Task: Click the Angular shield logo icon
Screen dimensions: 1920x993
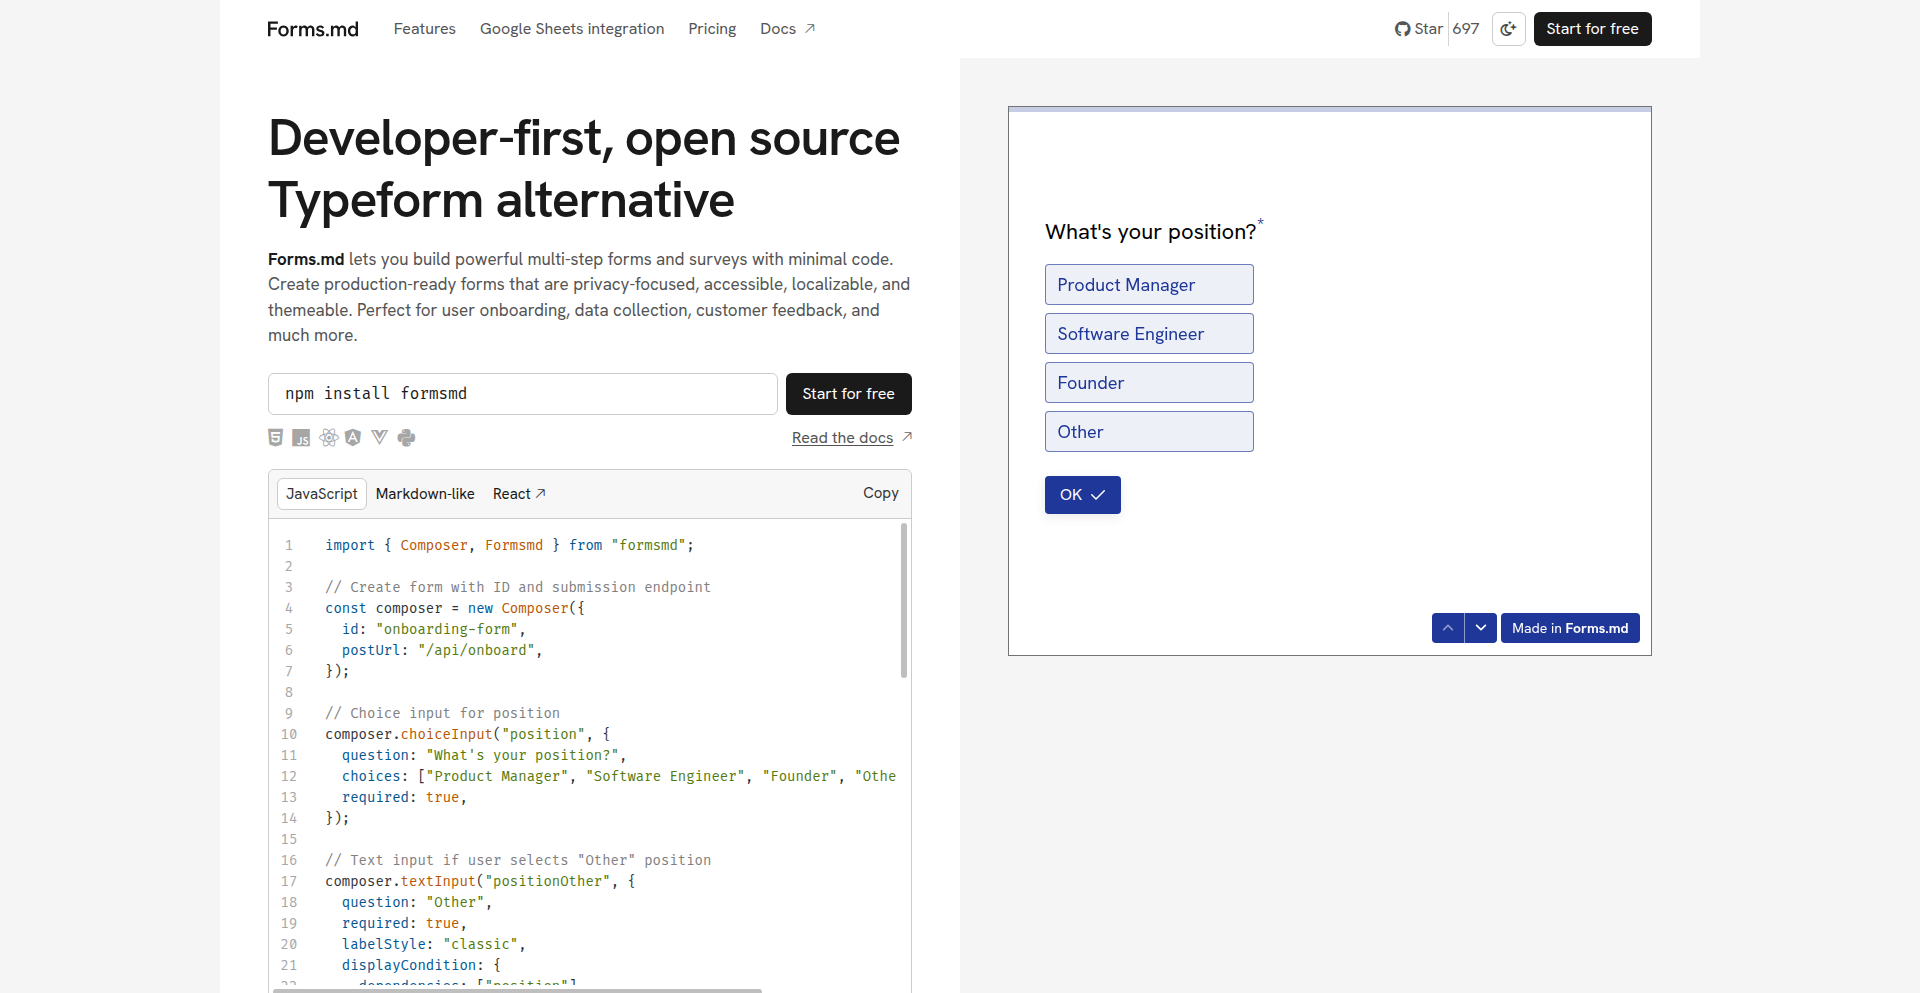Action: pos(353,438)
